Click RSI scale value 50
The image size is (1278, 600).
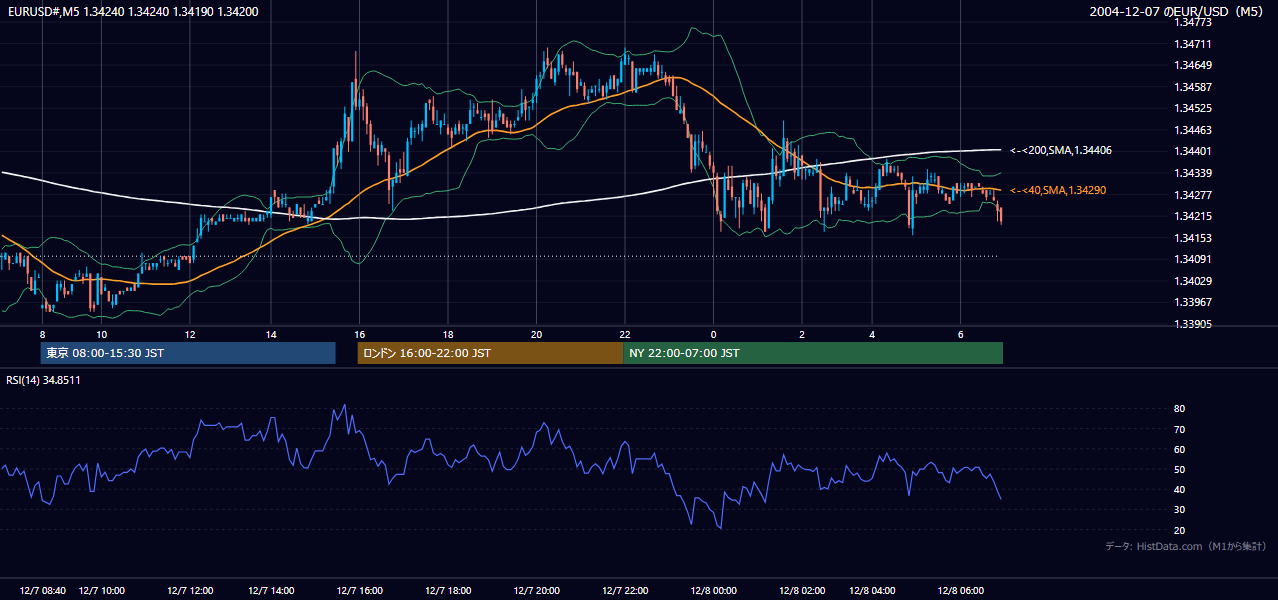coord(1179,469)
